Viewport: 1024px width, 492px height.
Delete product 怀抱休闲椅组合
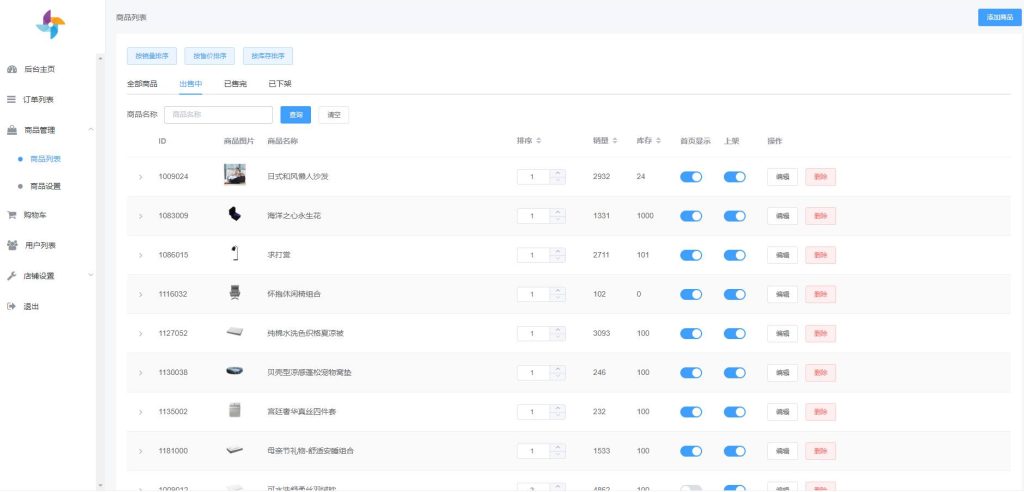coord(820,295)
